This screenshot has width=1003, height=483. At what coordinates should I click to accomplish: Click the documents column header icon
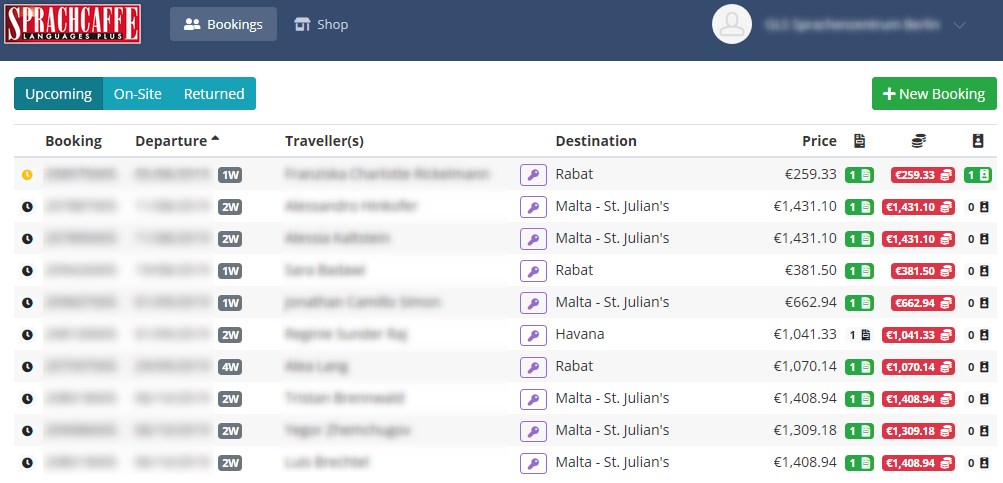click(859, 141)
